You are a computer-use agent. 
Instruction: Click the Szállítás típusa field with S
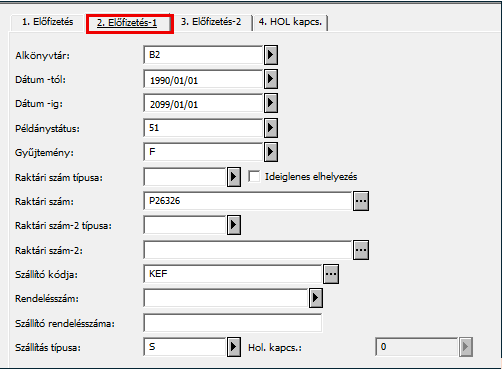coord(185,347)
